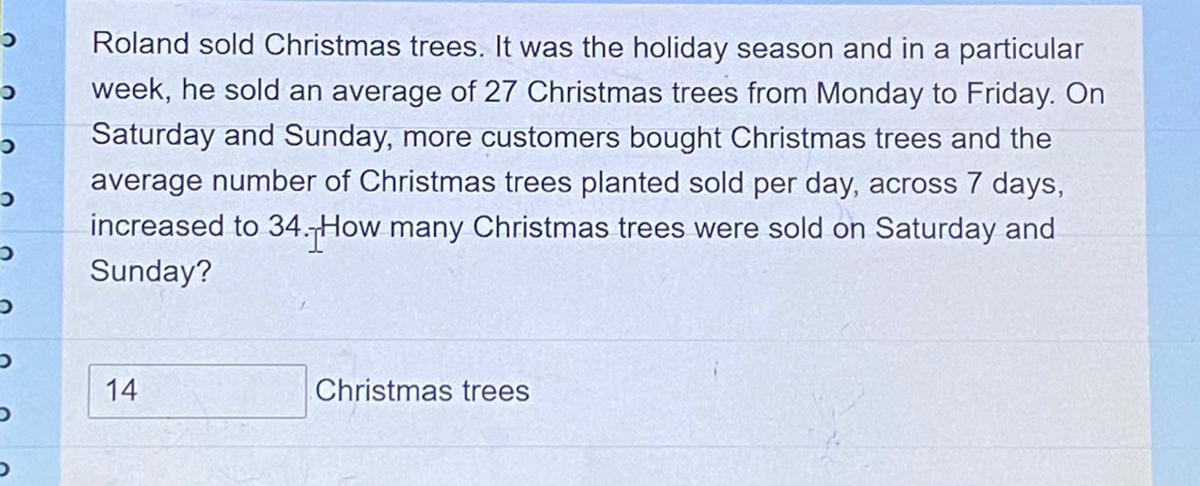Click the number '34.' in the question text
The width and height of the screenshot is (1200, 486).
click(288, 228)
